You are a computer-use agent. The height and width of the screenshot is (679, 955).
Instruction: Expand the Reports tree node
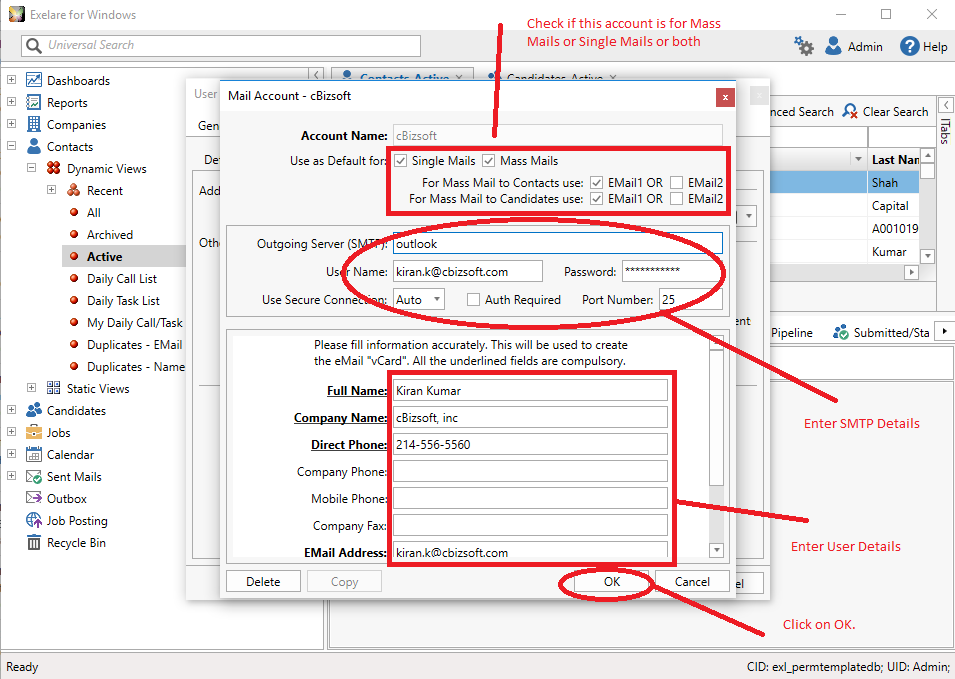tap(12, 102)
